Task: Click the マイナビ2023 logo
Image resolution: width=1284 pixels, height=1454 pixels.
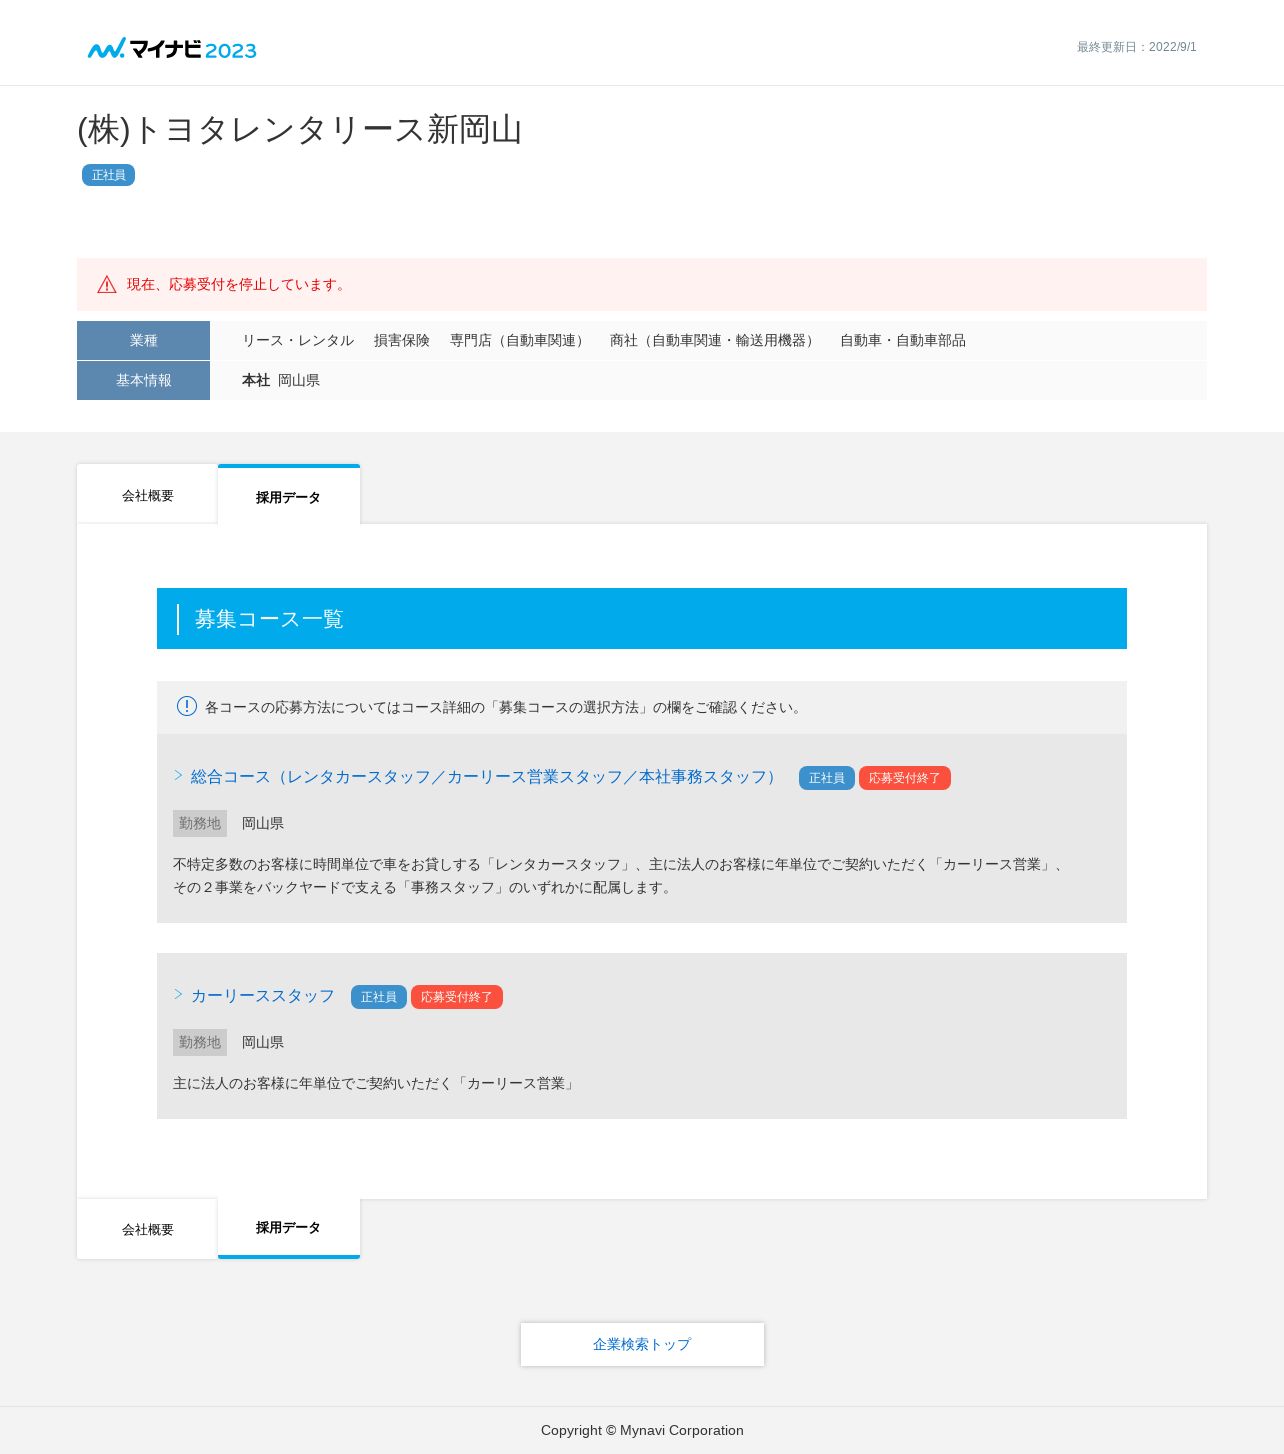Action: 172,49
